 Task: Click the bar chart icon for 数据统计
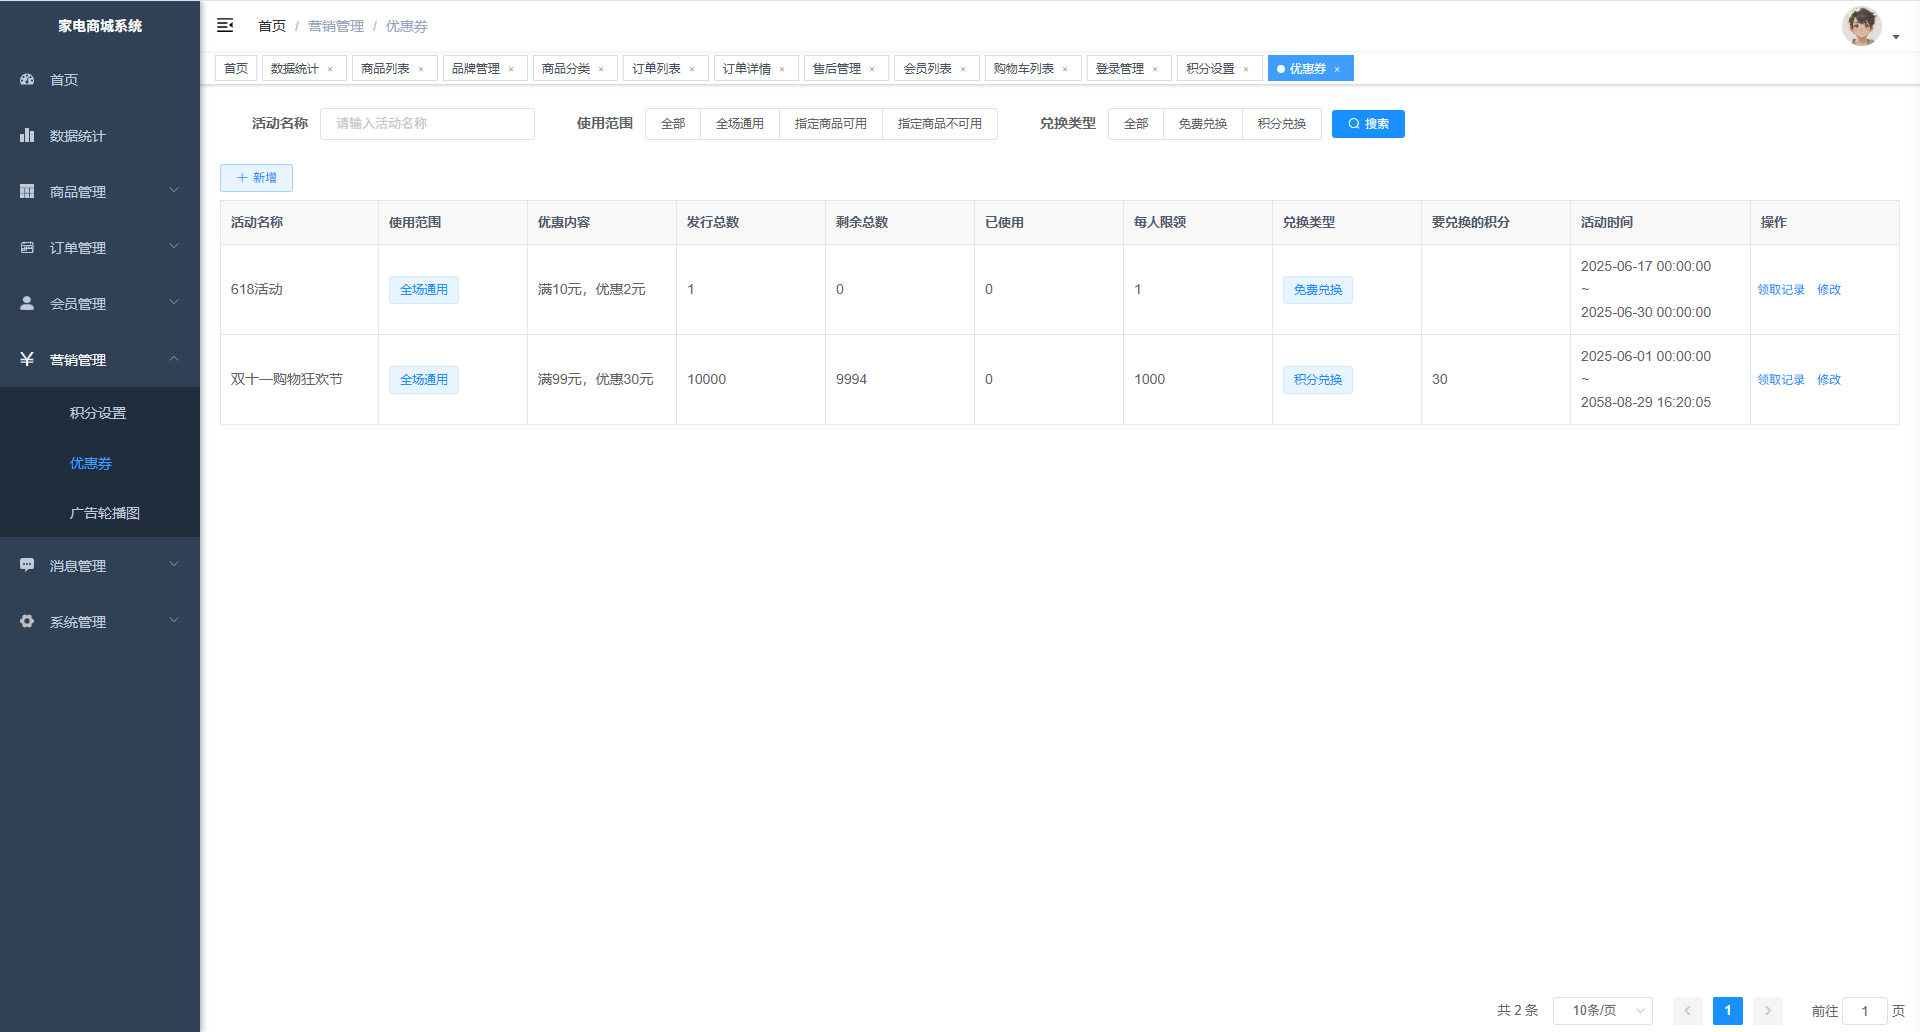click(x=27, y=135)
